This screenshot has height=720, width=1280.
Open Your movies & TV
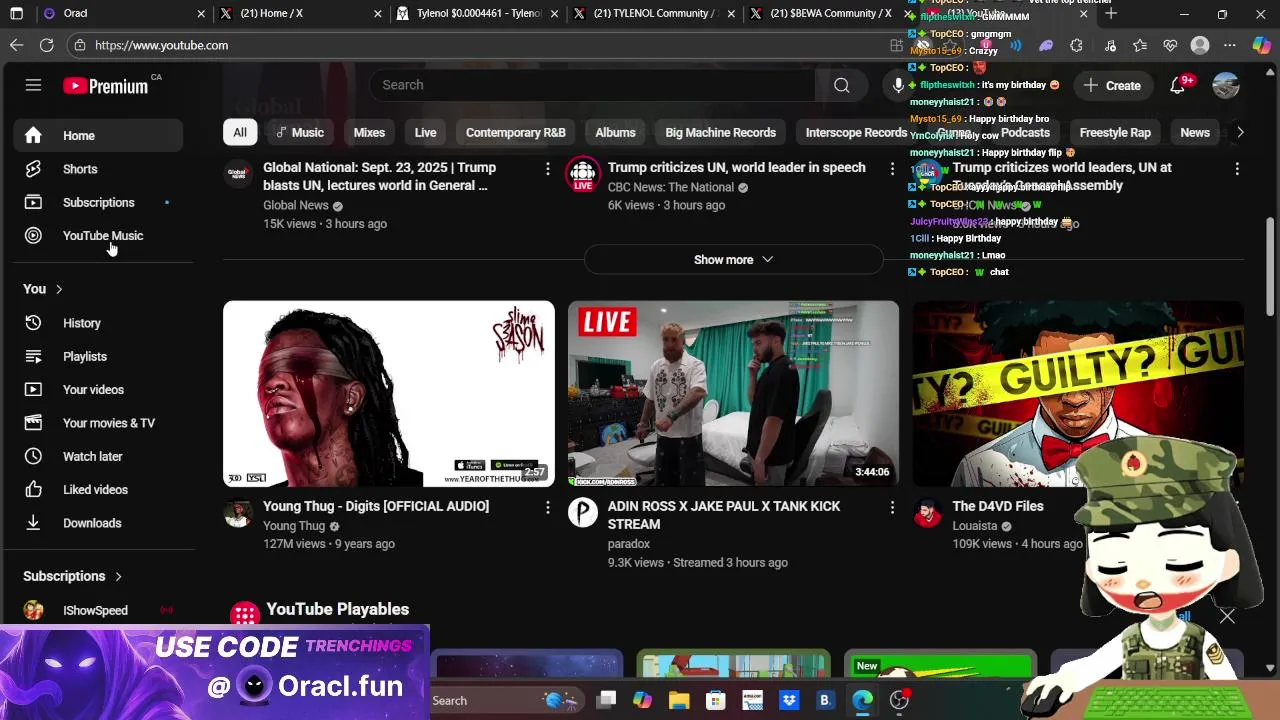(98, 423)
